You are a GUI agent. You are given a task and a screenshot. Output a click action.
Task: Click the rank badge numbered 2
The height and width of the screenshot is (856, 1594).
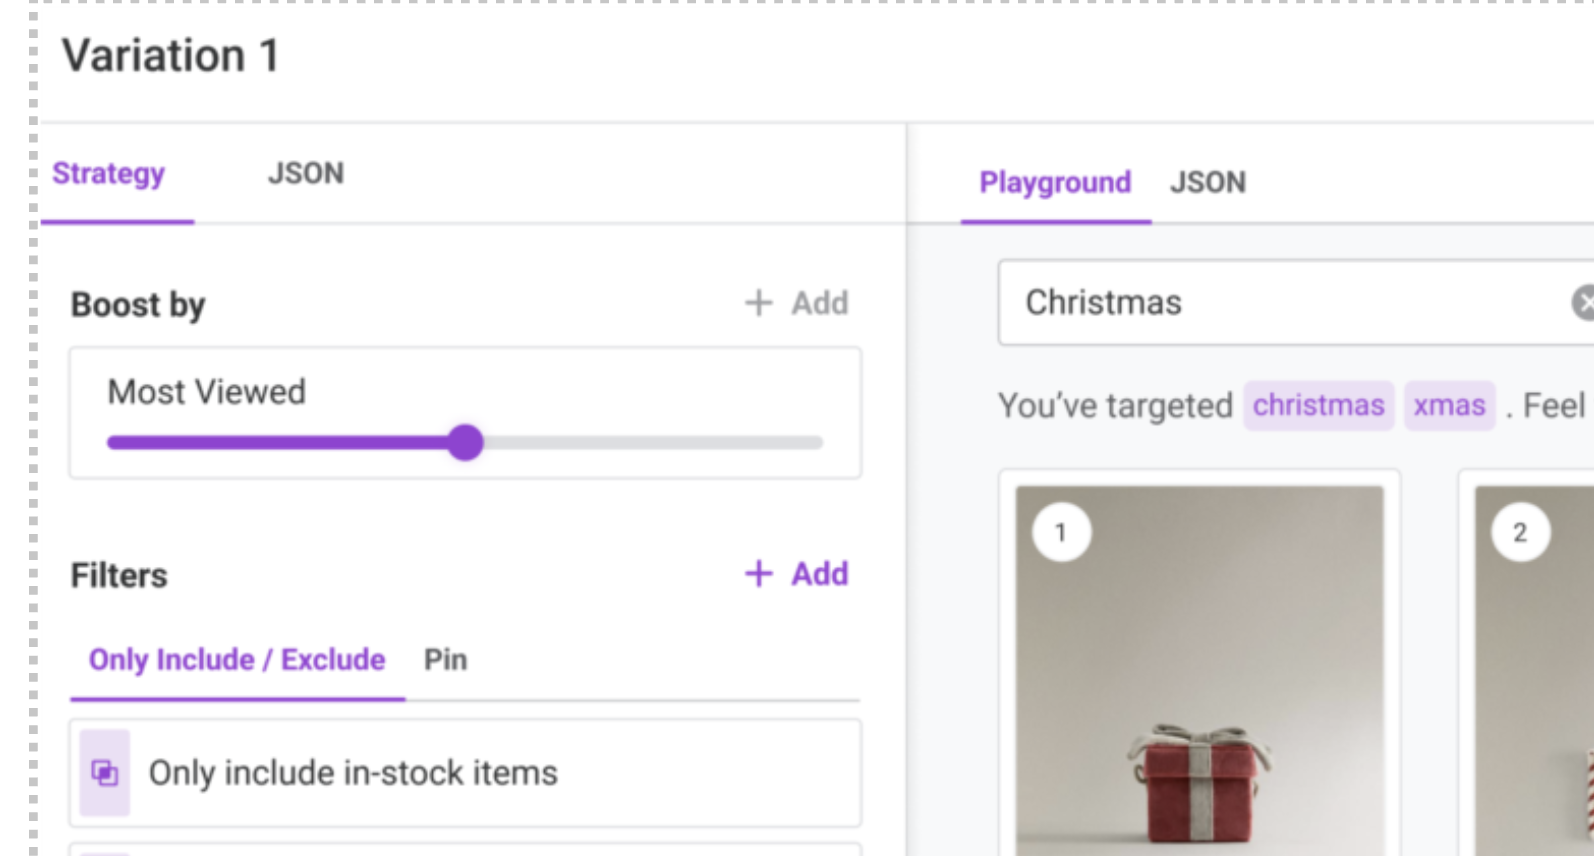pos(1520,532)
